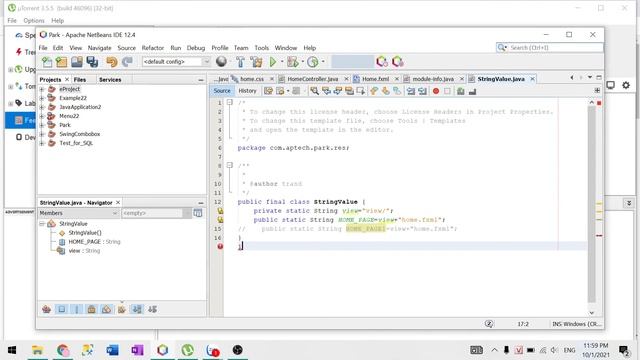
Task: Select HOME_PAGE : String in Navigator
Action: (x=94, y=242)
